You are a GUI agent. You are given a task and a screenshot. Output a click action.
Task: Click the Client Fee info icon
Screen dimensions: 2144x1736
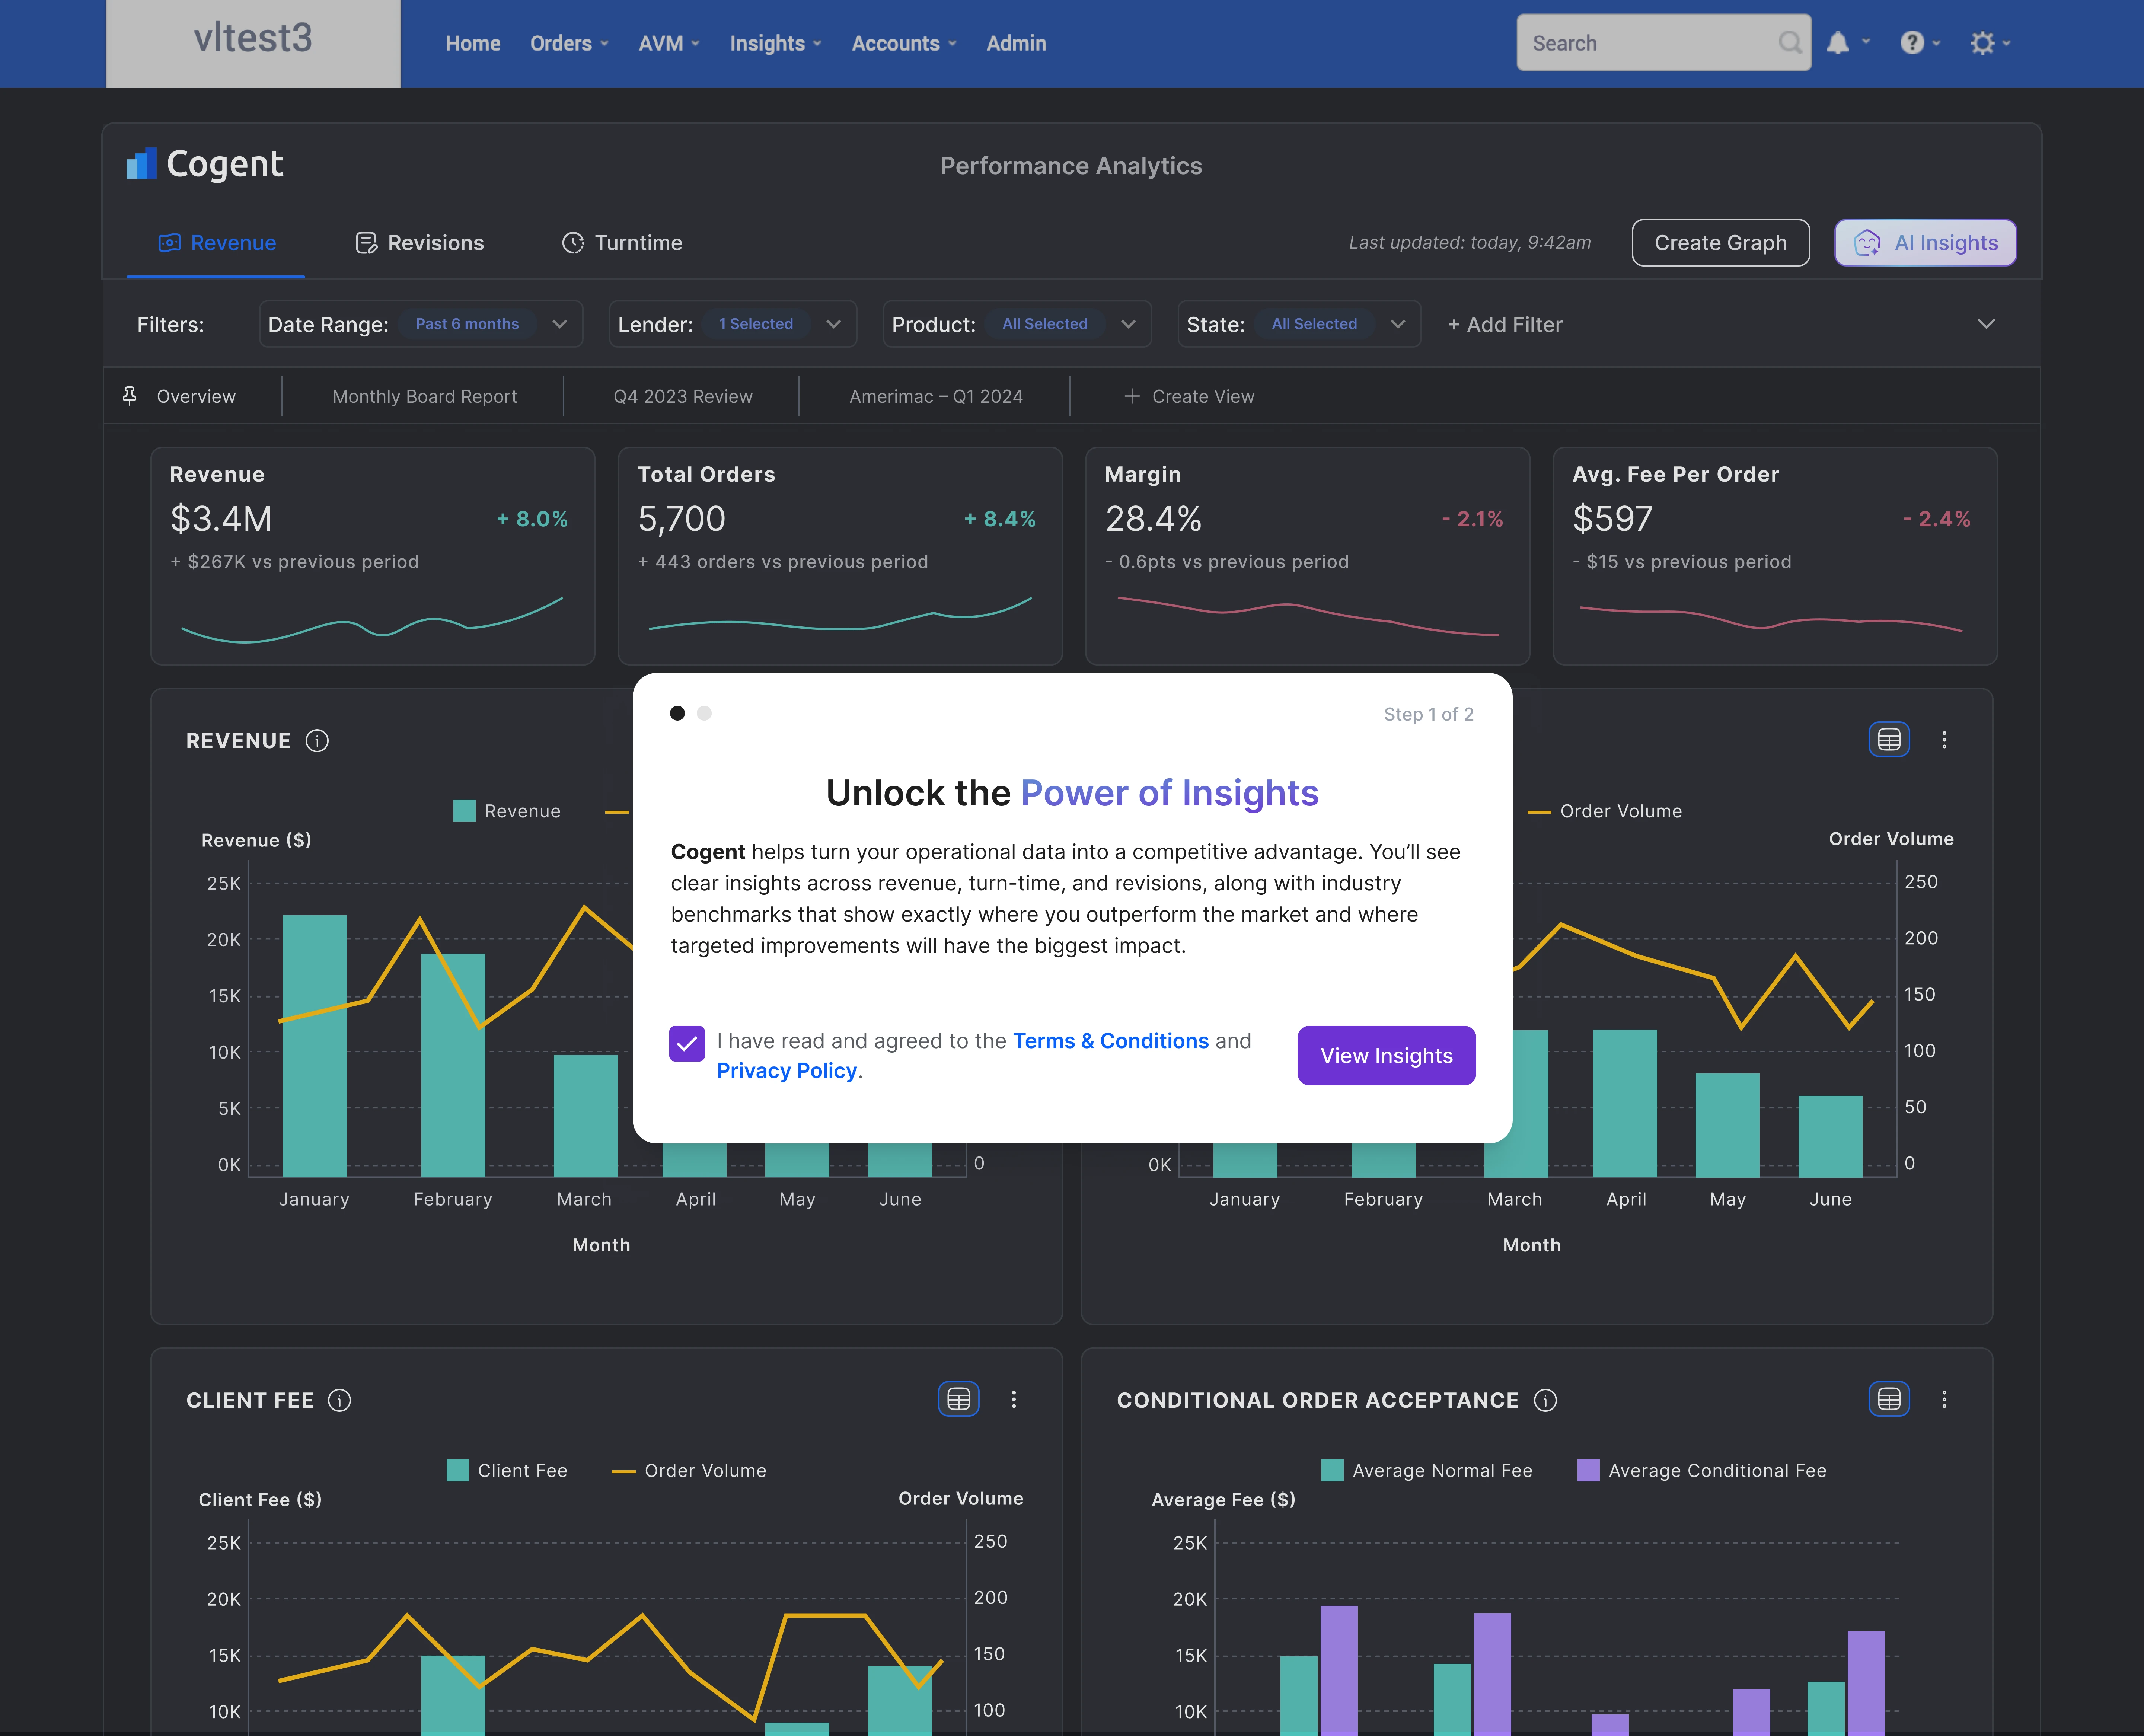click(x=340, y=1400)
